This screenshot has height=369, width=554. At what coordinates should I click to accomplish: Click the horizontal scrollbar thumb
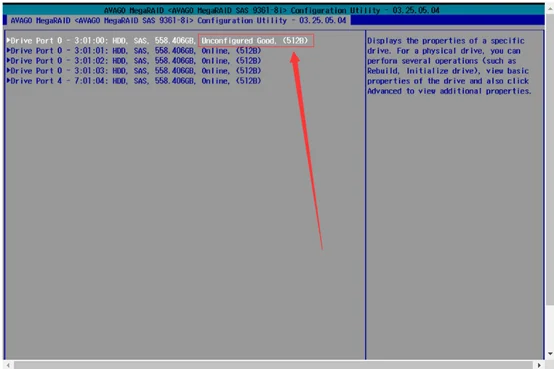pyautogui.click(x=273, y=365)
